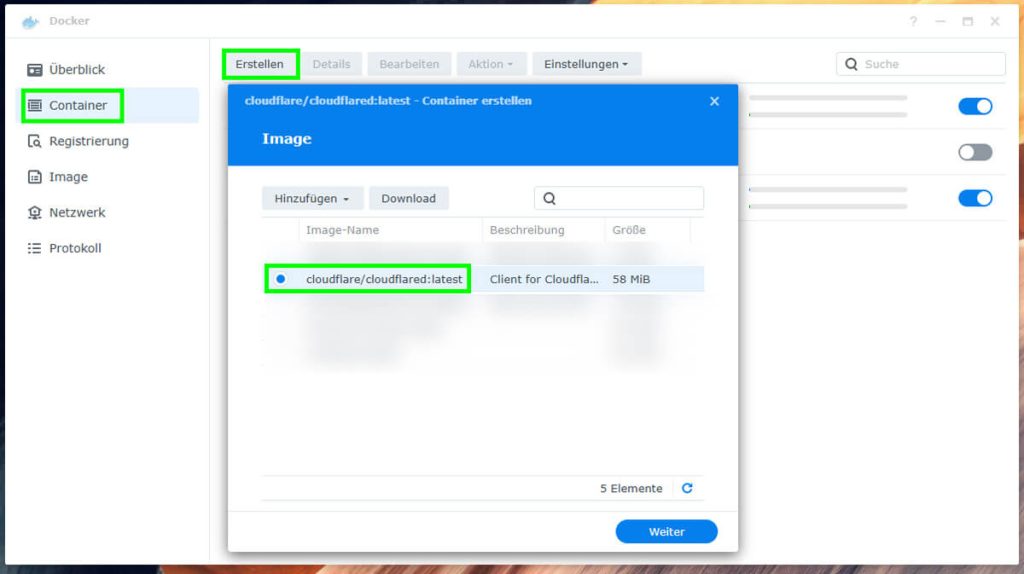Click the 'Client for Cloudfla...' description

click(x=544, y=279)
